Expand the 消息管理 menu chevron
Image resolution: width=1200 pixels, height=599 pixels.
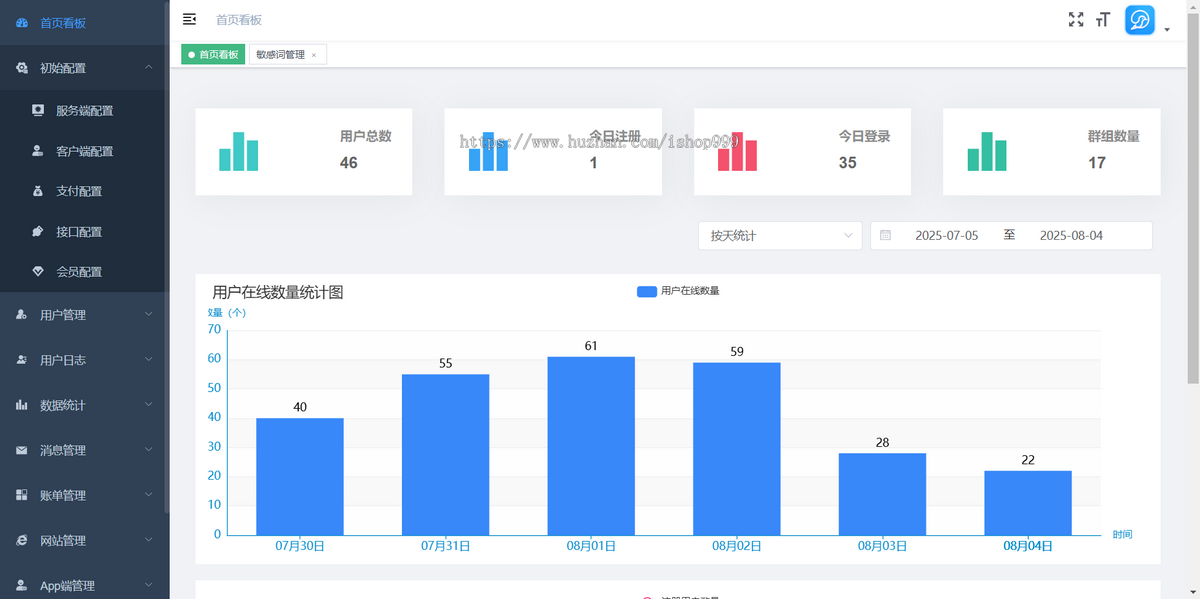click(149, 450)
